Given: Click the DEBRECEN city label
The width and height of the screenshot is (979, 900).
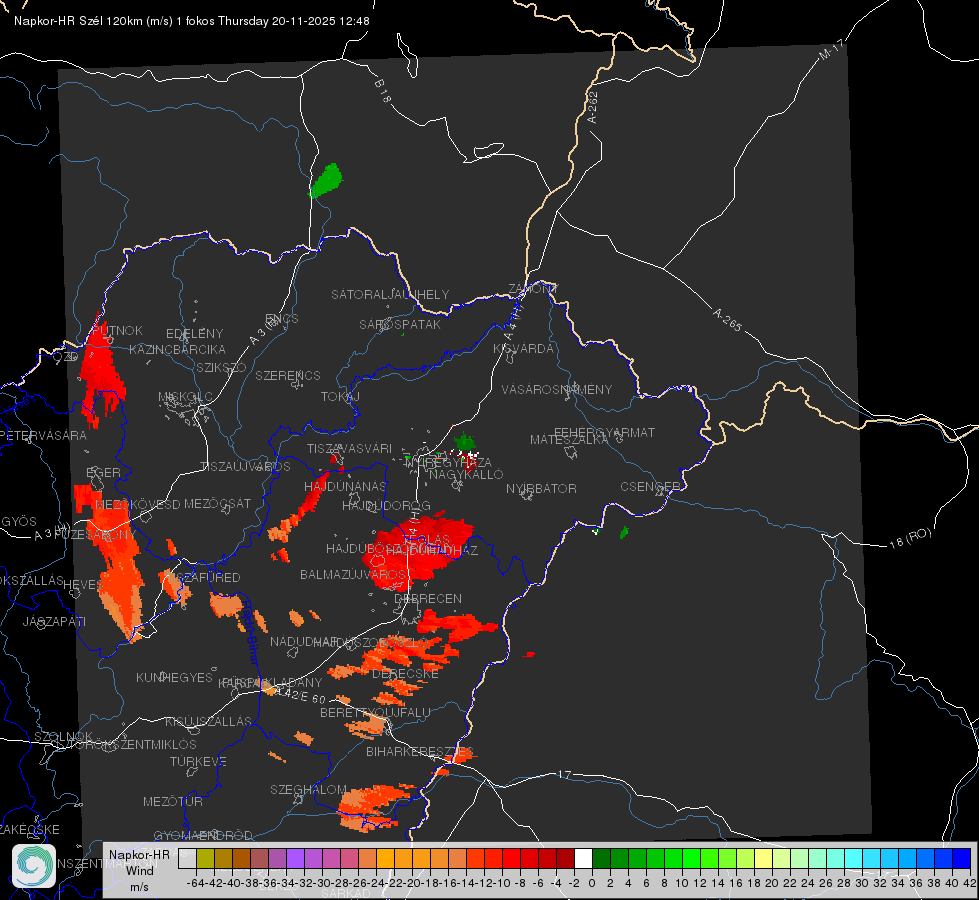Looking at the screenshot, I should (428, 598).
